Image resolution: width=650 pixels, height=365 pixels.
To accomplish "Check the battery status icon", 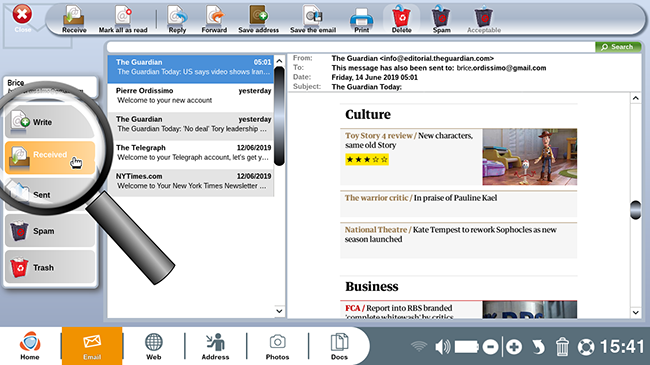I will click(467, 347).
